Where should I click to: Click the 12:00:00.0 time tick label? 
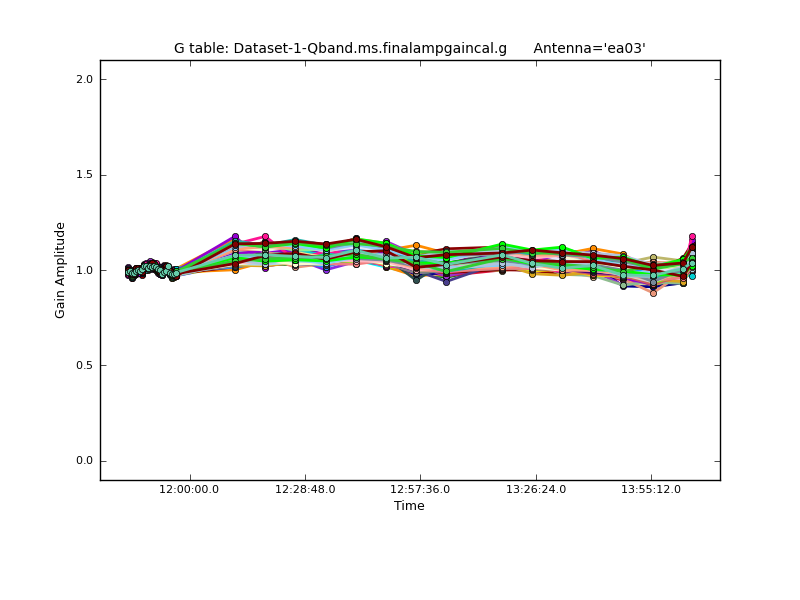[190, 490]
